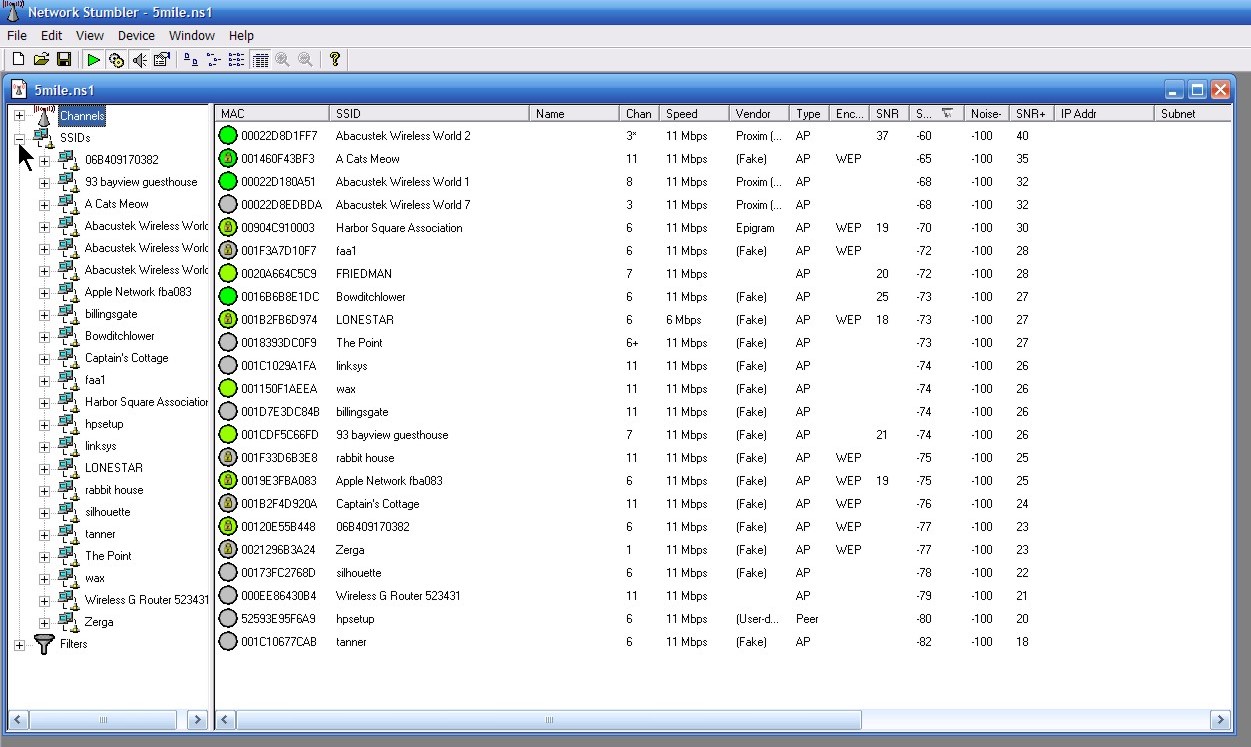Viewport: 1251px width, 747px height.
Task: Click the Open file folder icon
Action: pos(41,60)
